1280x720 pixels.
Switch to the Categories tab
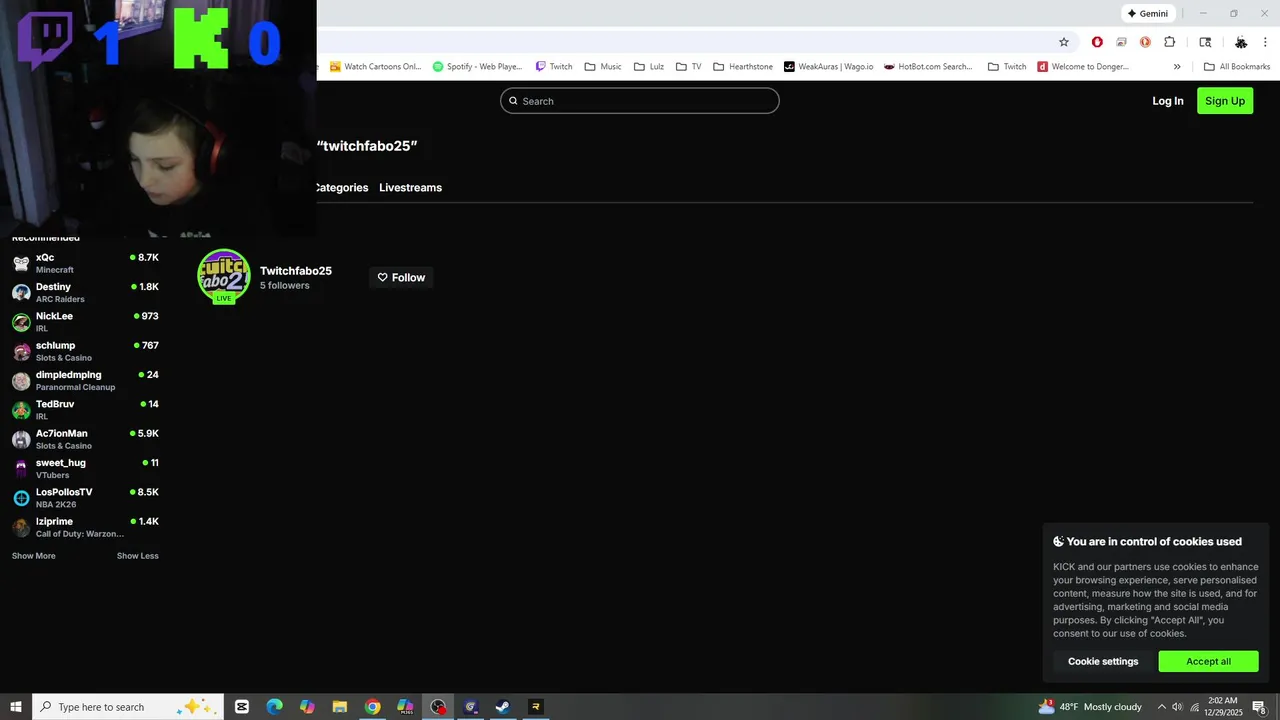pos(342,188)
